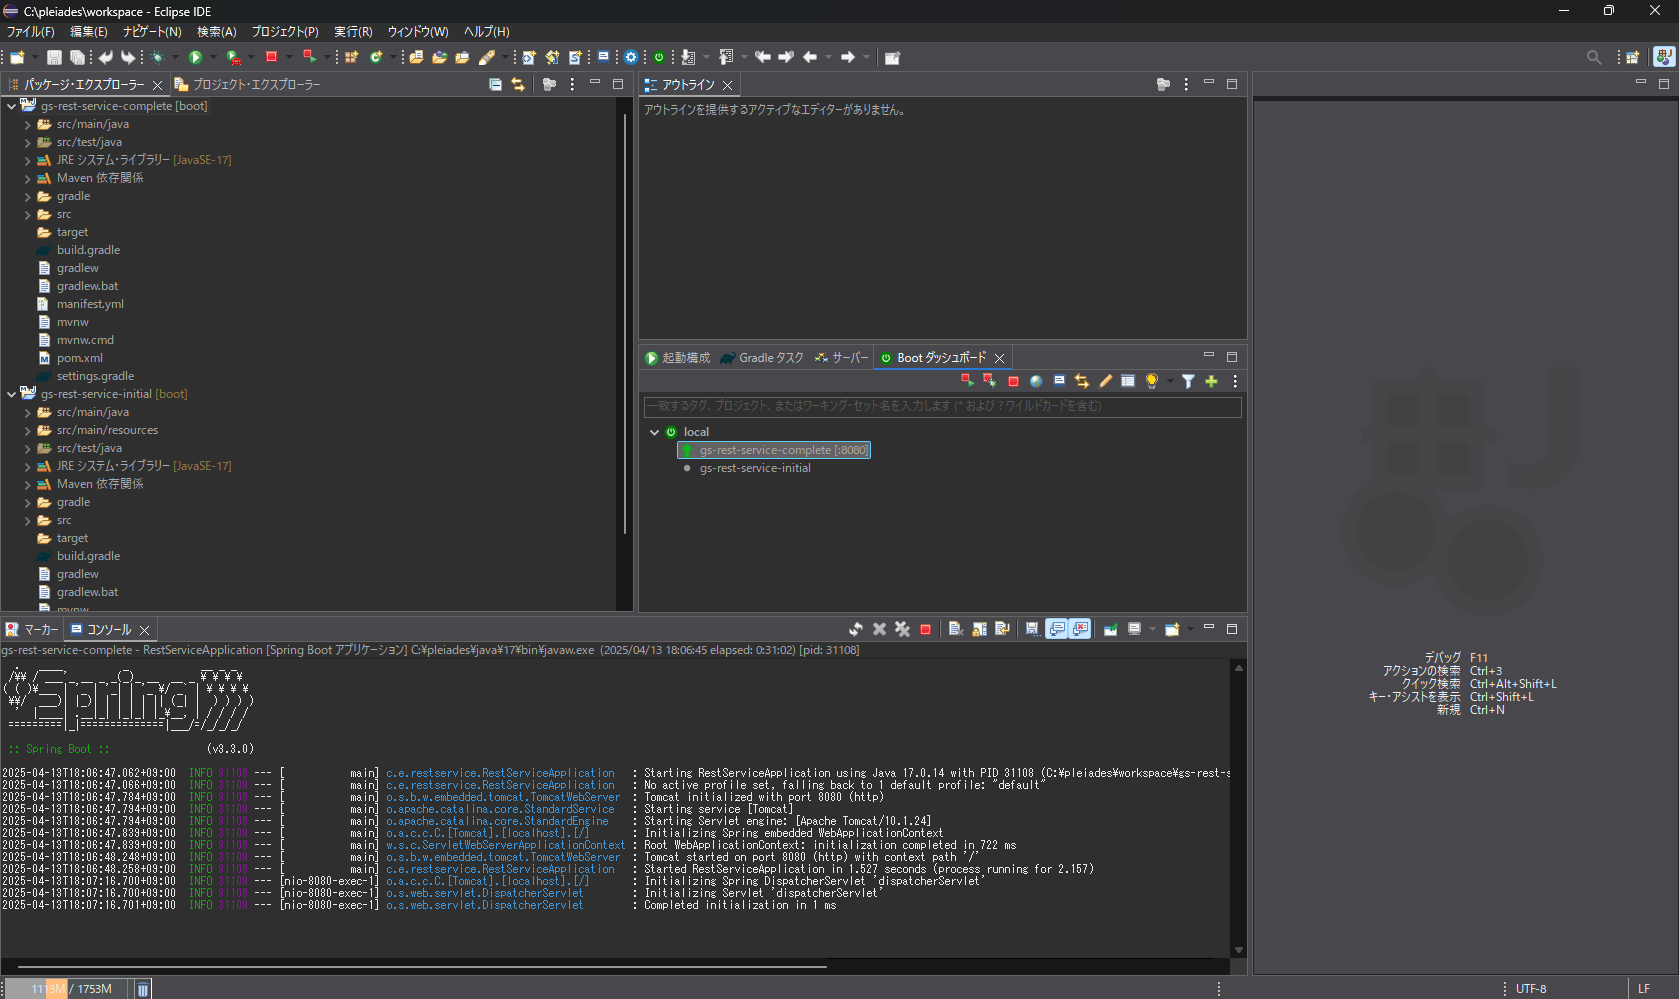Click the UTF-8 encoding in status bar
Image resolution: width=1679 pixels, height=999 pixels.
coord(1531,989)
